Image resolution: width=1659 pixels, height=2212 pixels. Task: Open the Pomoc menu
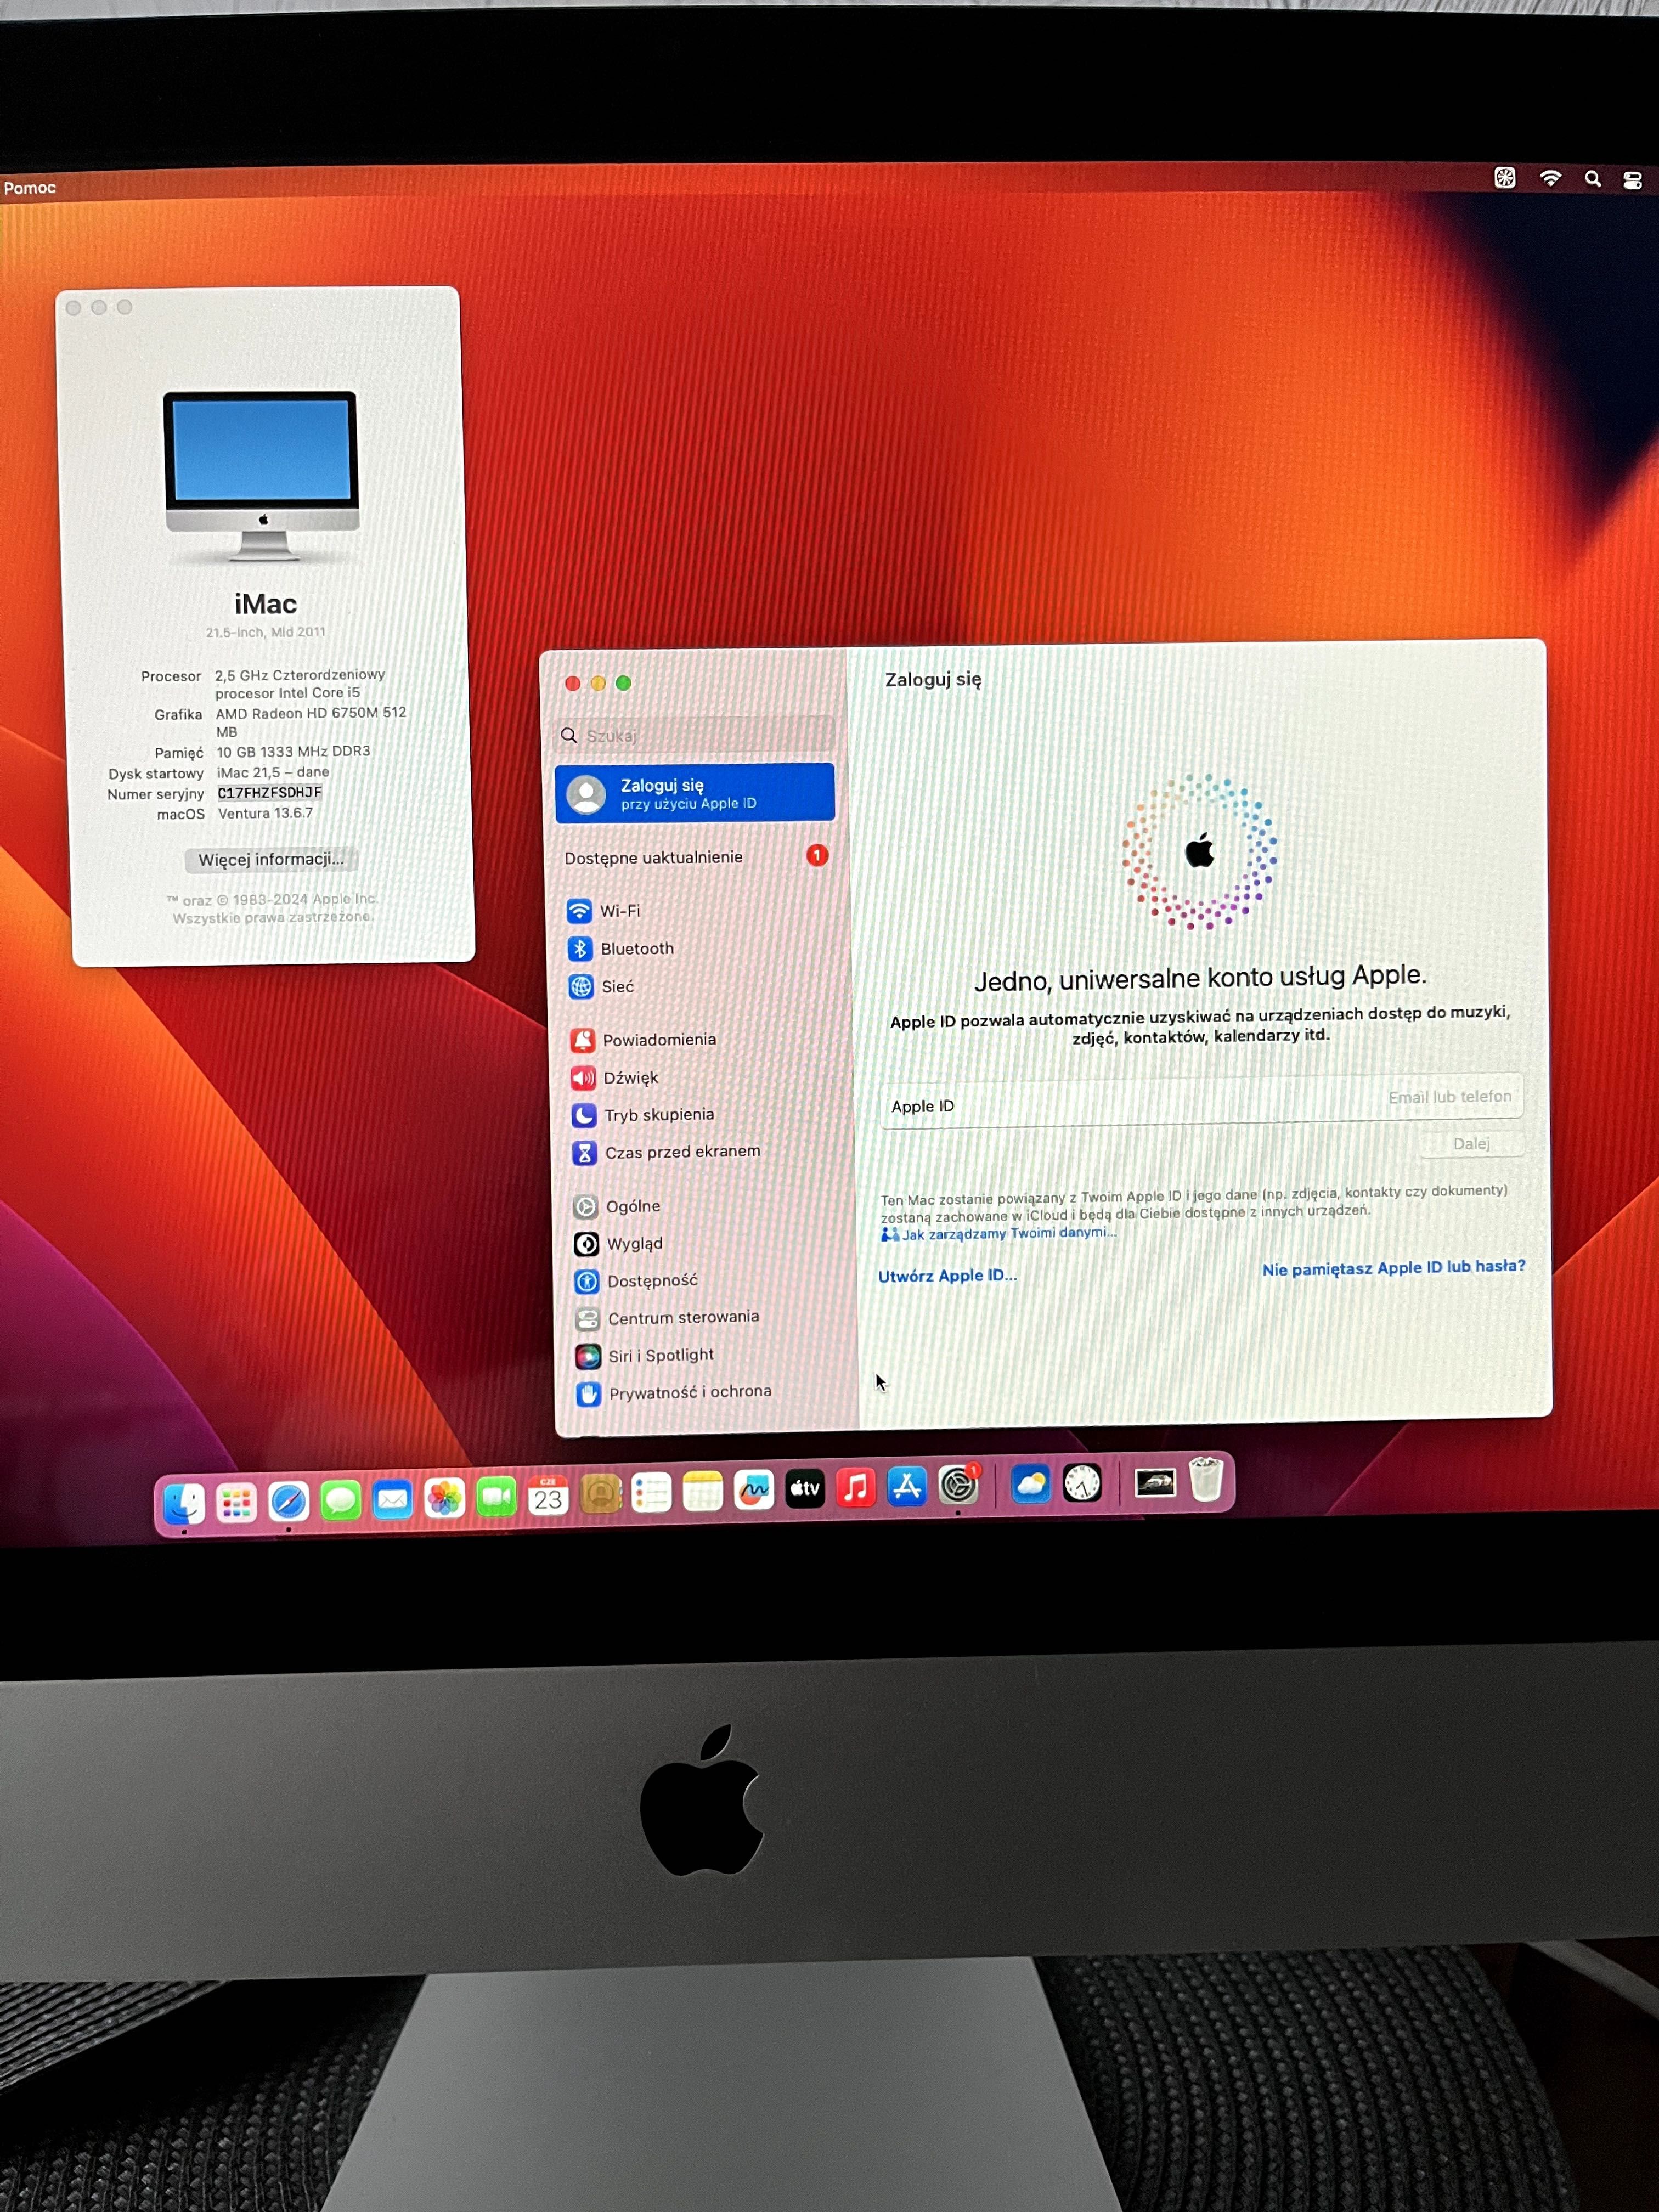pos(29,188)
